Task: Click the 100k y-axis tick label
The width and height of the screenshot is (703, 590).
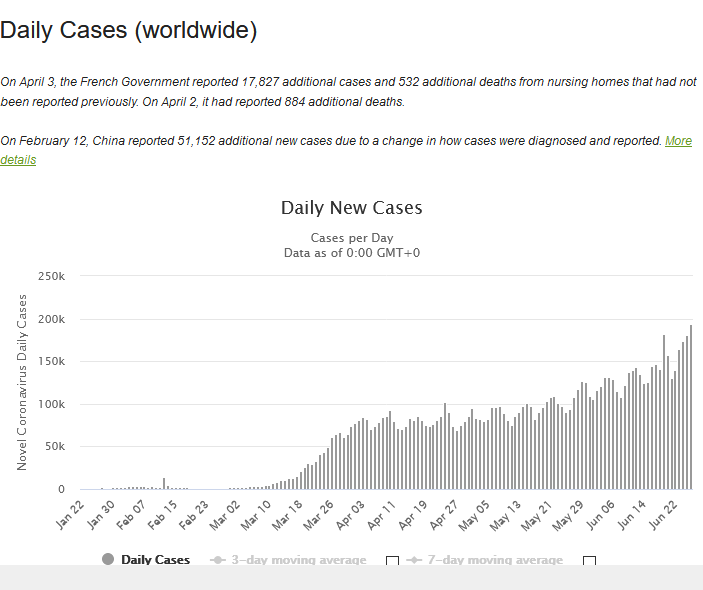Action: (x=51, y=405)
